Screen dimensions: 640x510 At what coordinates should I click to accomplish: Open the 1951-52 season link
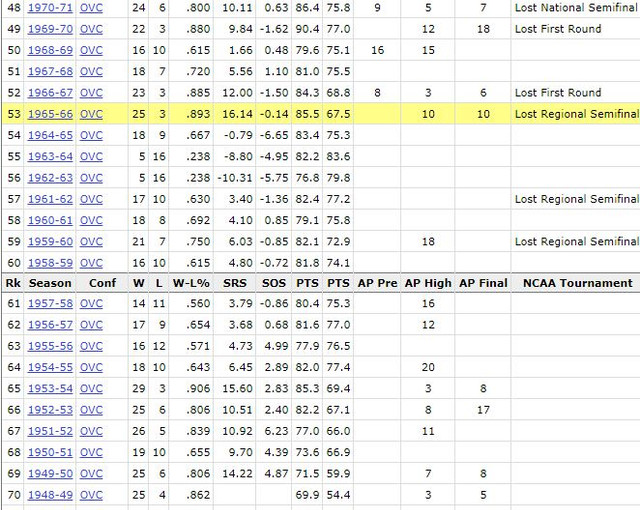point(50,431)
